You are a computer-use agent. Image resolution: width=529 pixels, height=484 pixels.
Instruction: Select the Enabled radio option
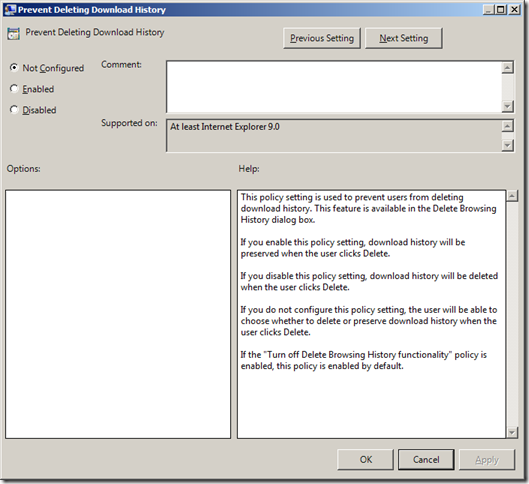[x=14, y=89]
